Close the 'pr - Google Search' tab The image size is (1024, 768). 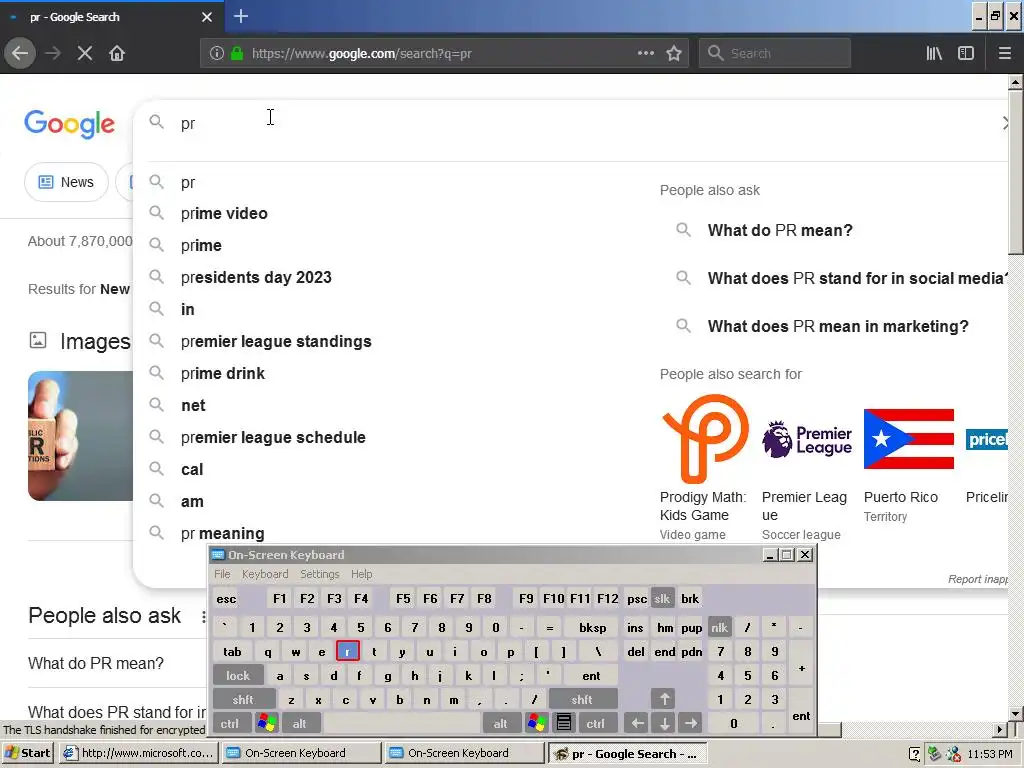(207, 17)
